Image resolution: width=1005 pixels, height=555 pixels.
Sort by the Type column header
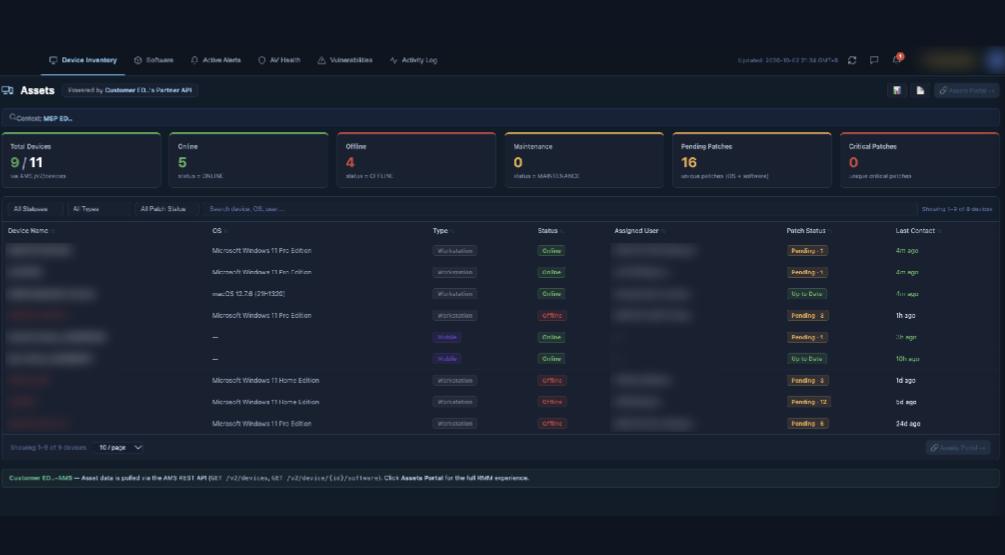click(x=442, y=231)
